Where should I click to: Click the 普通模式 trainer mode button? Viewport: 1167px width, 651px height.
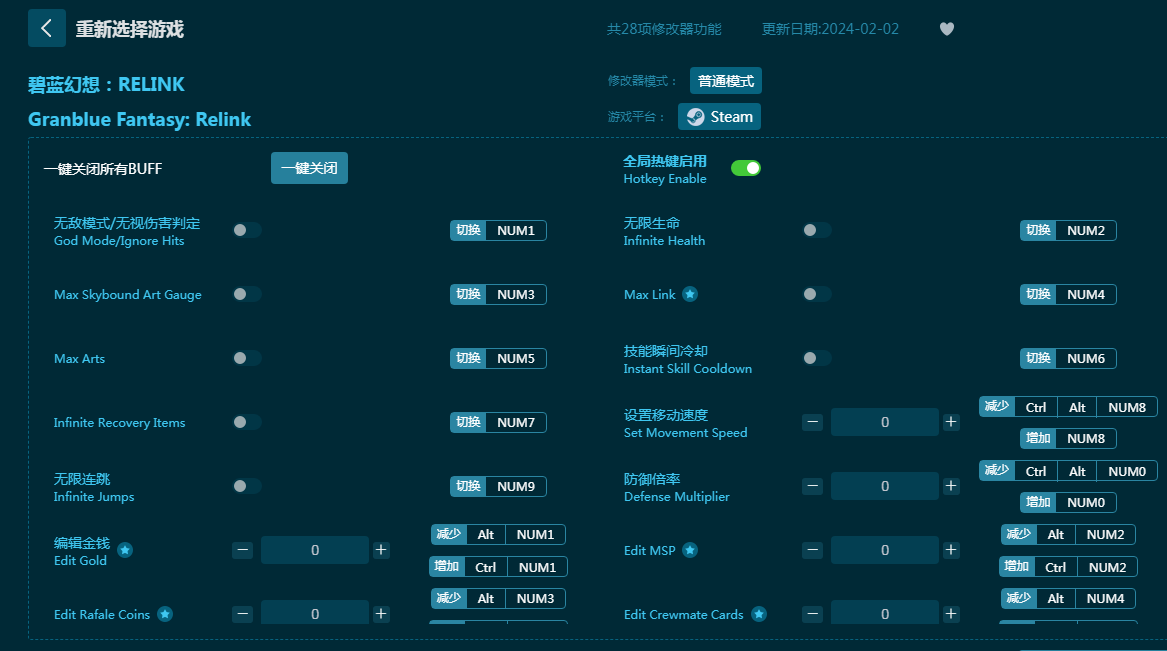[x=726, y=81]
